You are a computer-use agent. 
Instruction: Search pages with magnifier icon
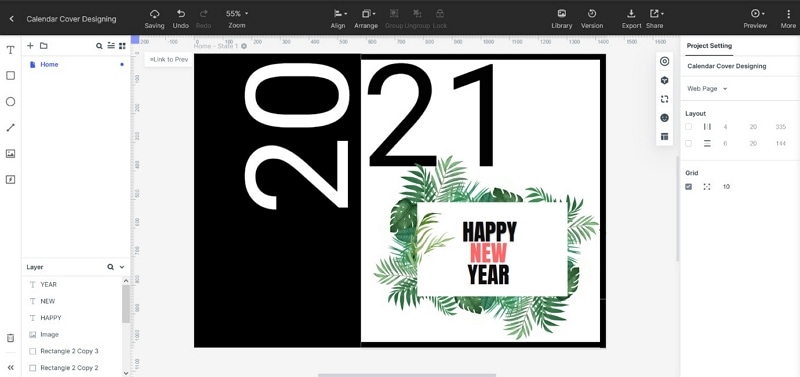click(99, 46)
